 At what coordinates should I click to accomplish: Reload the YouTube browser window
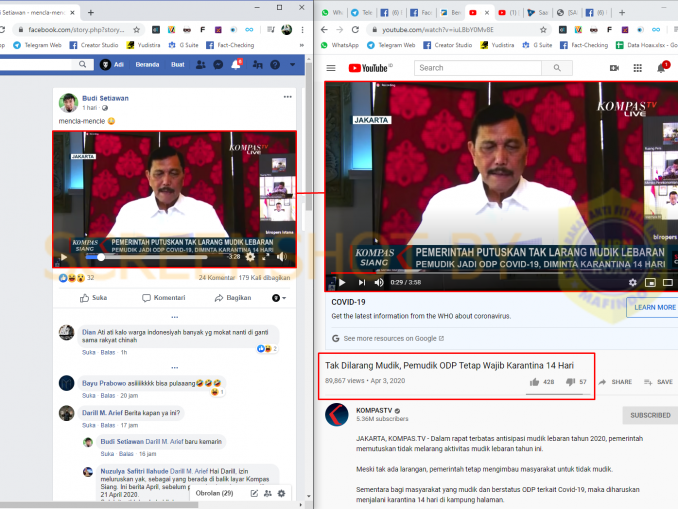click(x=355, y=30)
